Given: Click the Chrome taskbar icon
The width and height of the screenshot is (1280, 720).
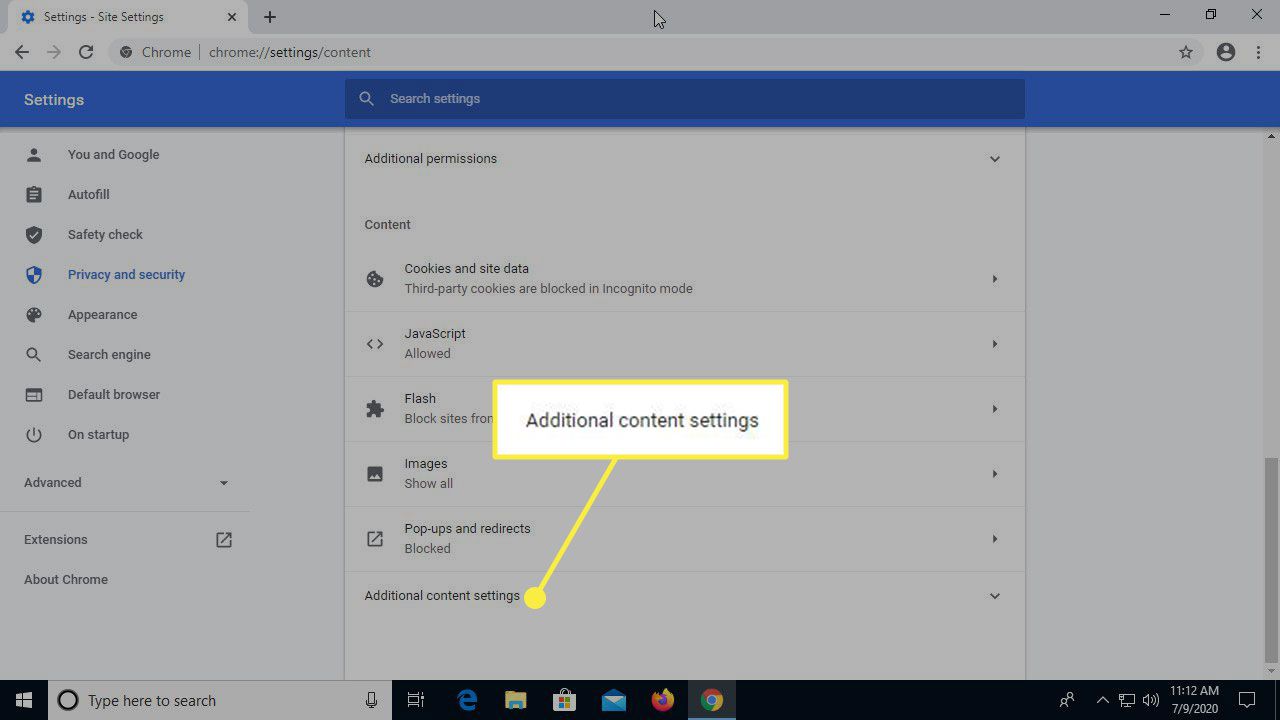Looking at the screenshot, I should [x=711, y=700].
